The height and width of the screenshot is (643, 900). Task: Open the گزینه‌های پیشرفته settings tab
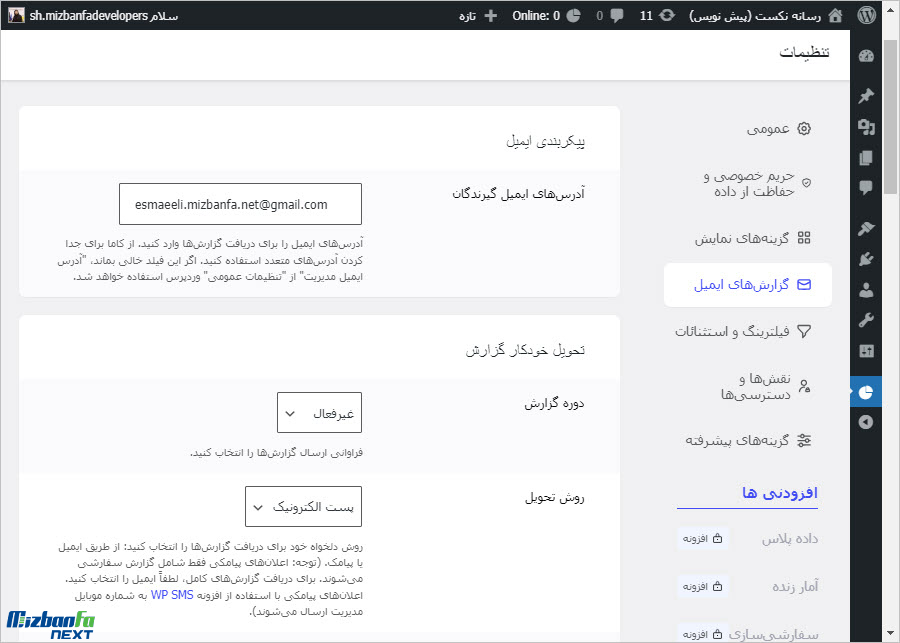point(747,440)
